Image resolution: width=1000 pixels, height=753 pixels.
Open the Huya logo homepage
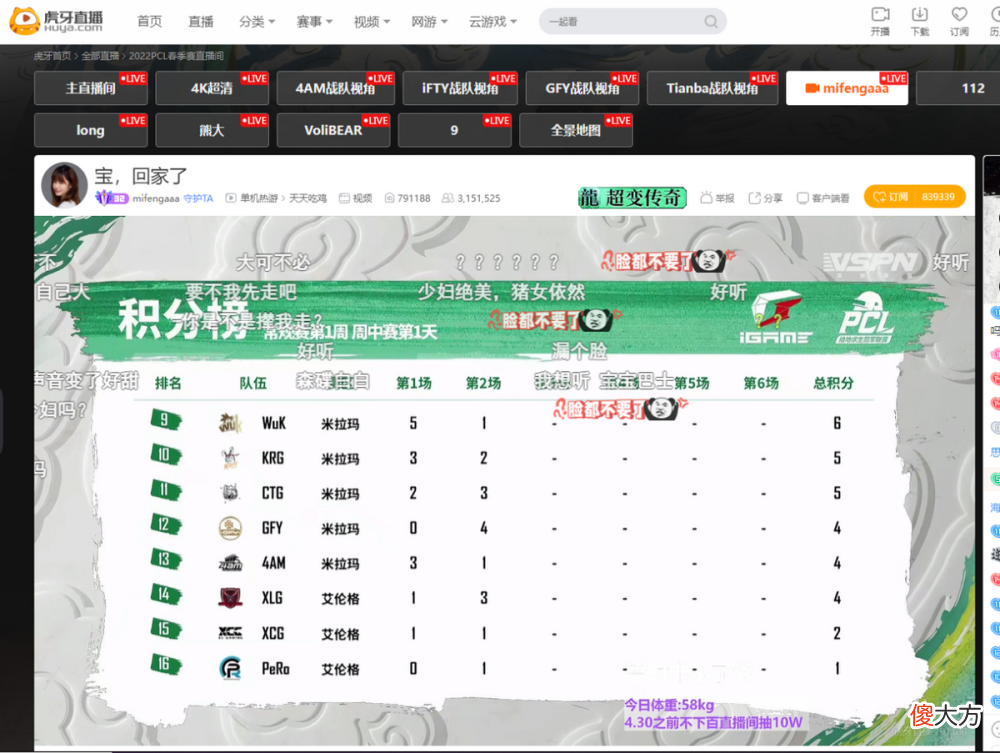point(56,21)
